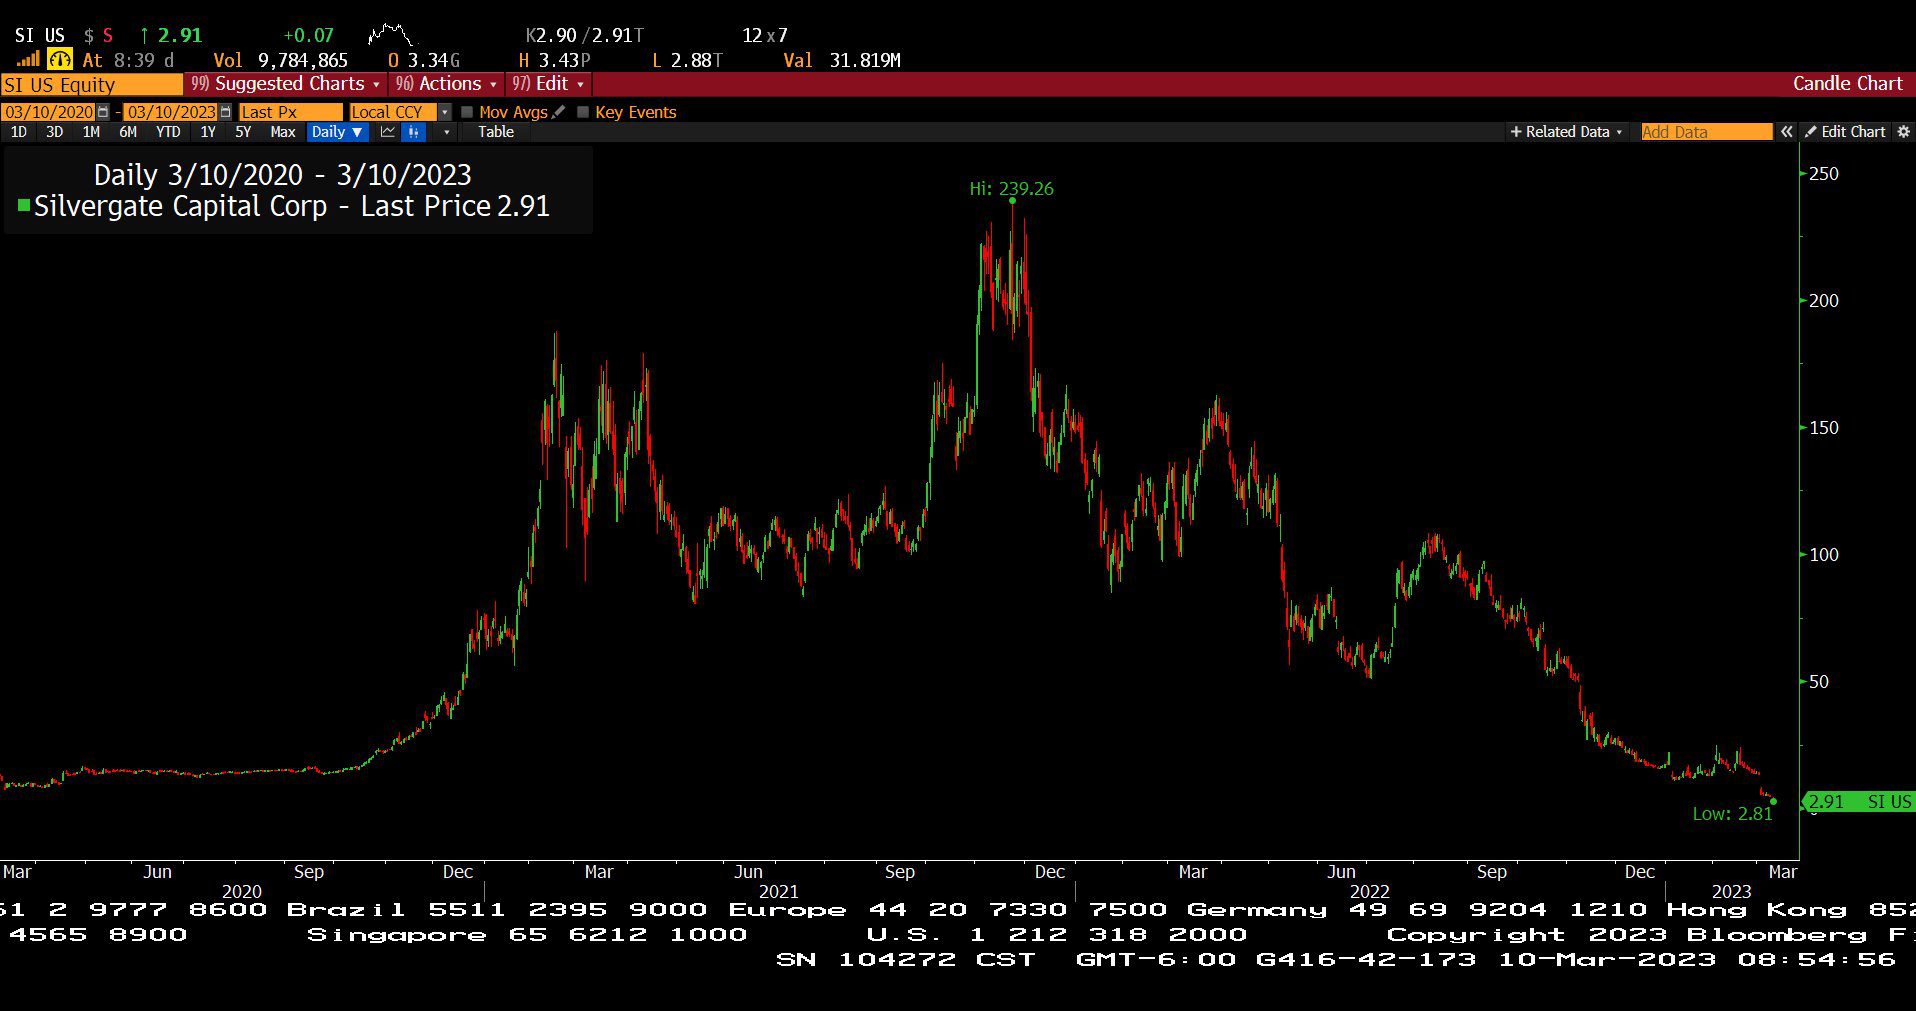This screenshot has height=1011, width=1916.
Task: Click the At 8:39 d time text
Action: (128, 61)
